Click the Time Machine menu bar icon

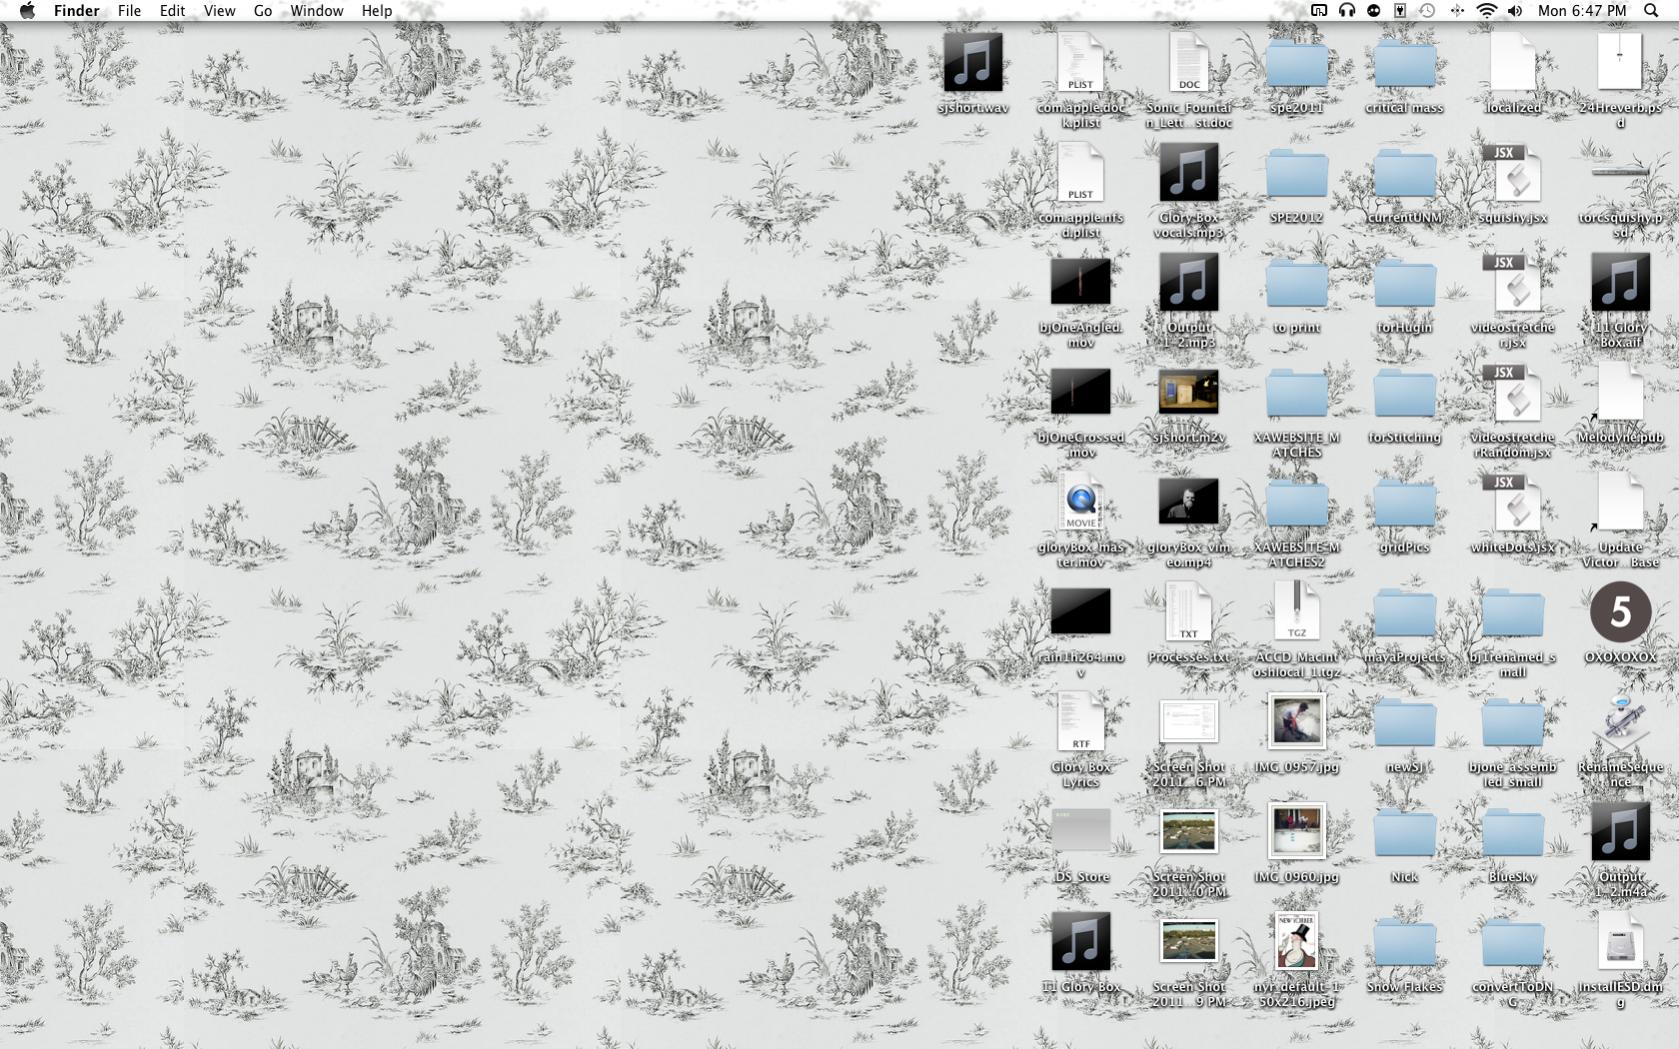[1428, 11]
